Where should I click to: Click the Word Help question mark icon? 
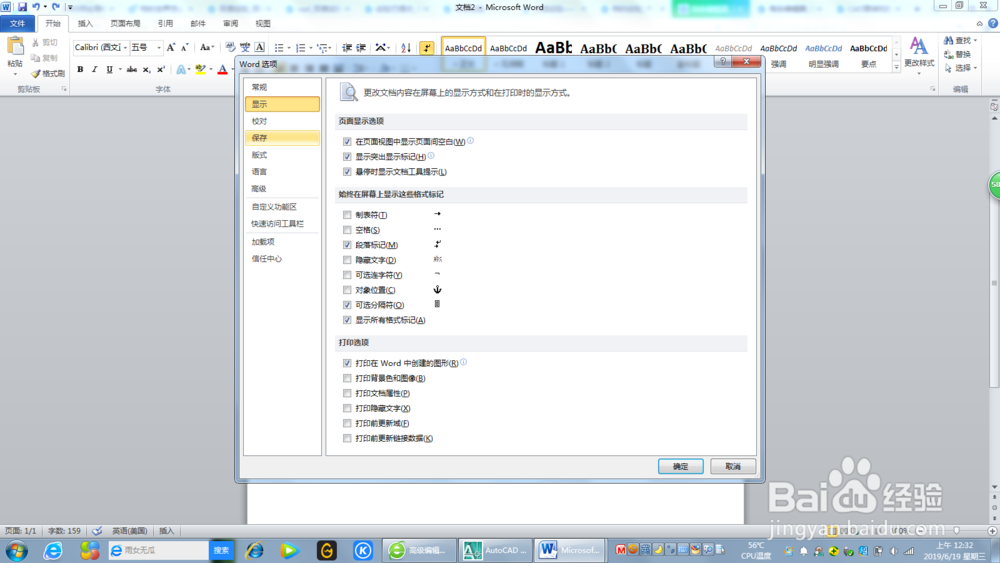(x=992, y=24)
